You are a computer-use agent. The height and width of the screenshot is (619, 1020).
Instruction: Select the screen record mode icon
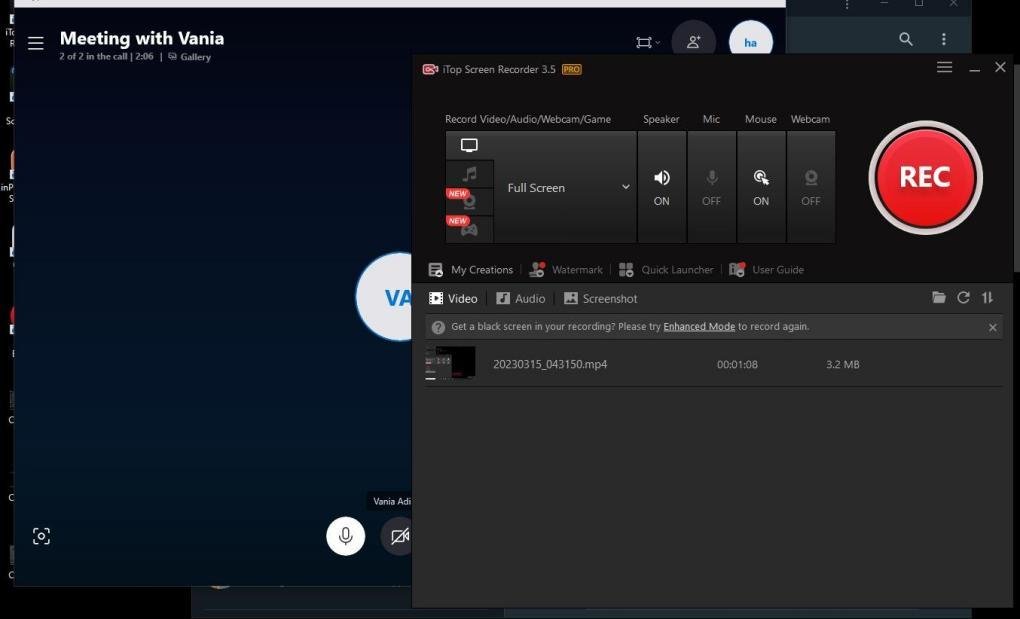(469, 146)
